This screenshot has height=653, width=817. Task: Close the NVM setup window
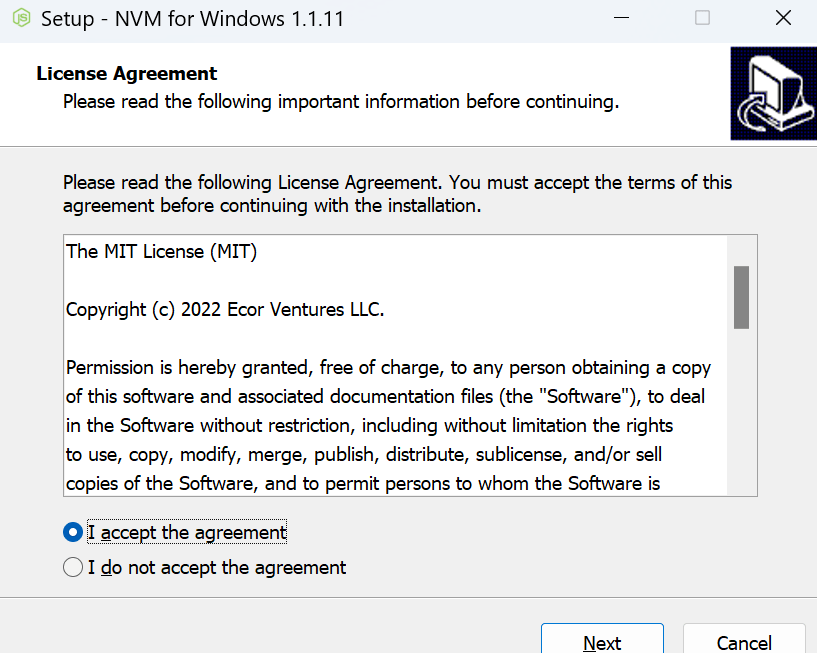click(783, 18)
